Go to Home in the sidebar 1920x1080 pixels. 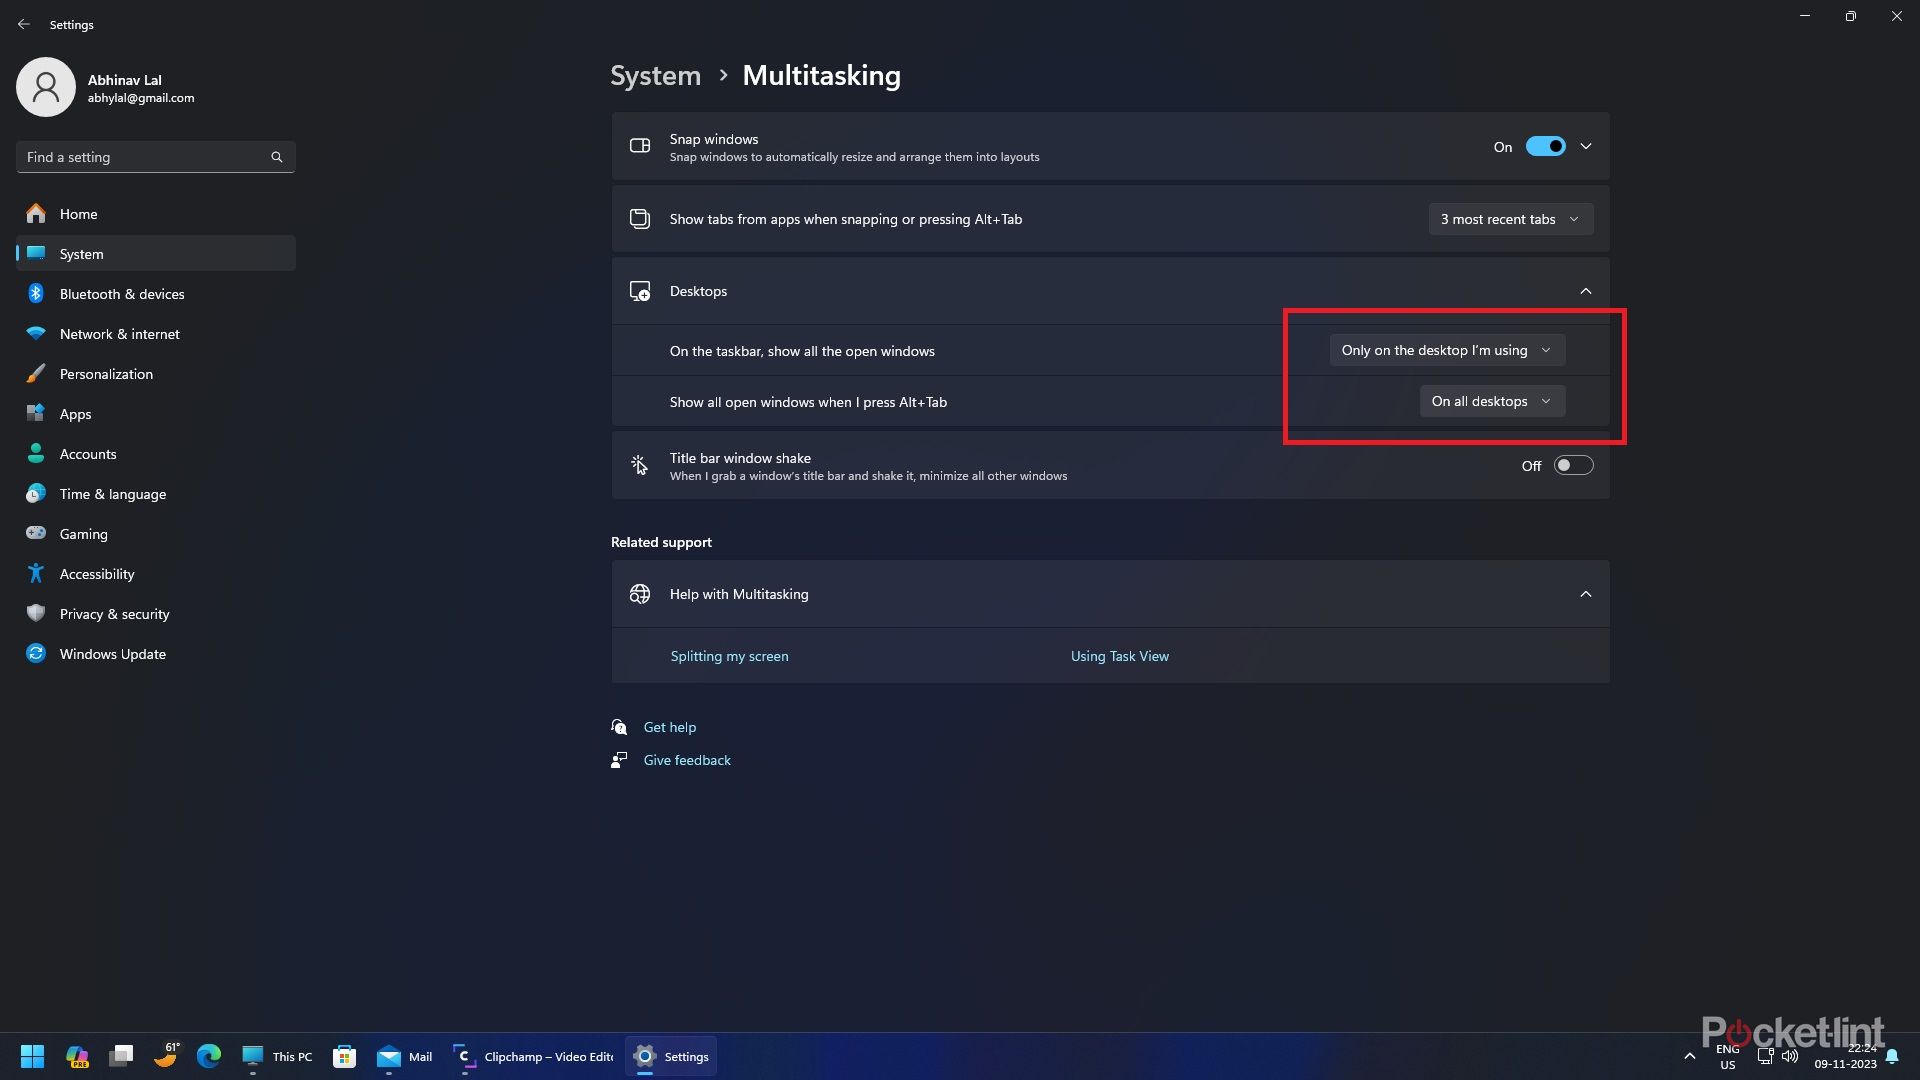point(78,213)
